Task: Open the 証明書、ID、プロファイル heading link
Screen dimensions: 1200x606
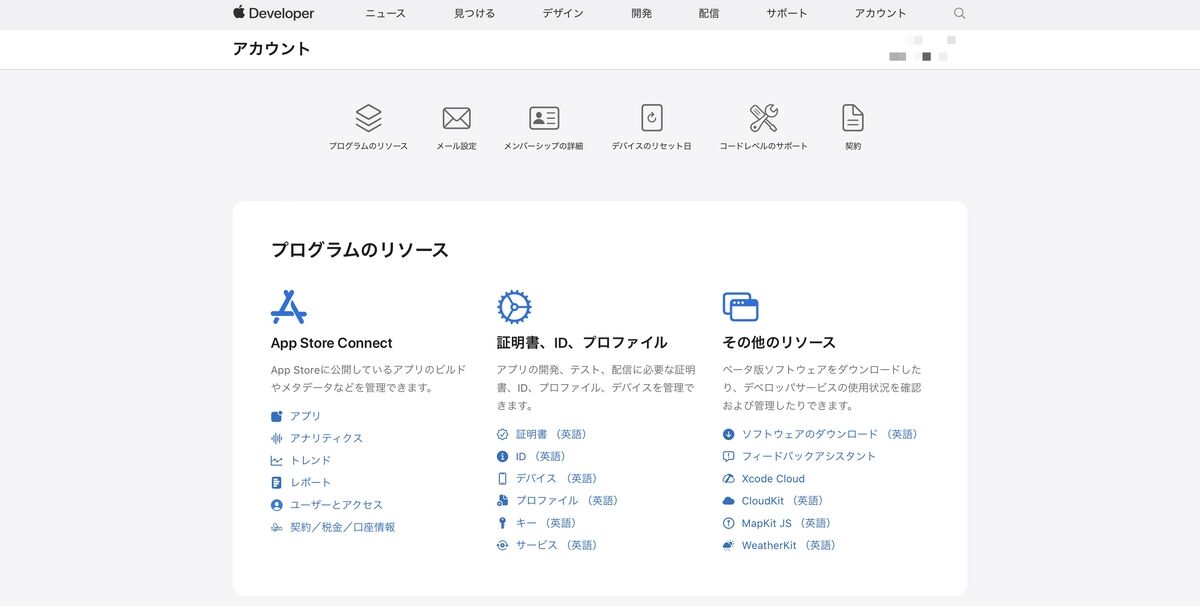Action: click(x=582, y=343)
